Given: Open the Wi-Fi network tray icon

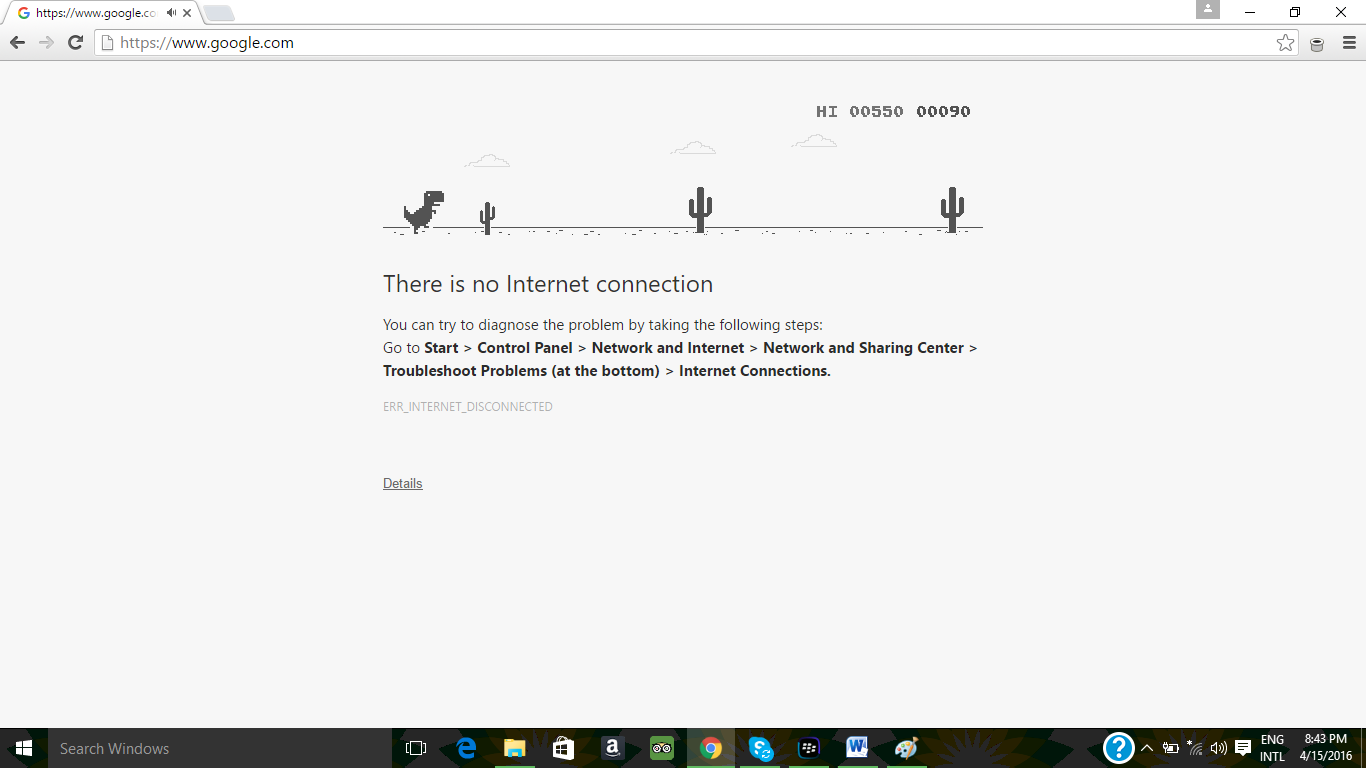Looking at the screenshot, I should (1194, 748).
